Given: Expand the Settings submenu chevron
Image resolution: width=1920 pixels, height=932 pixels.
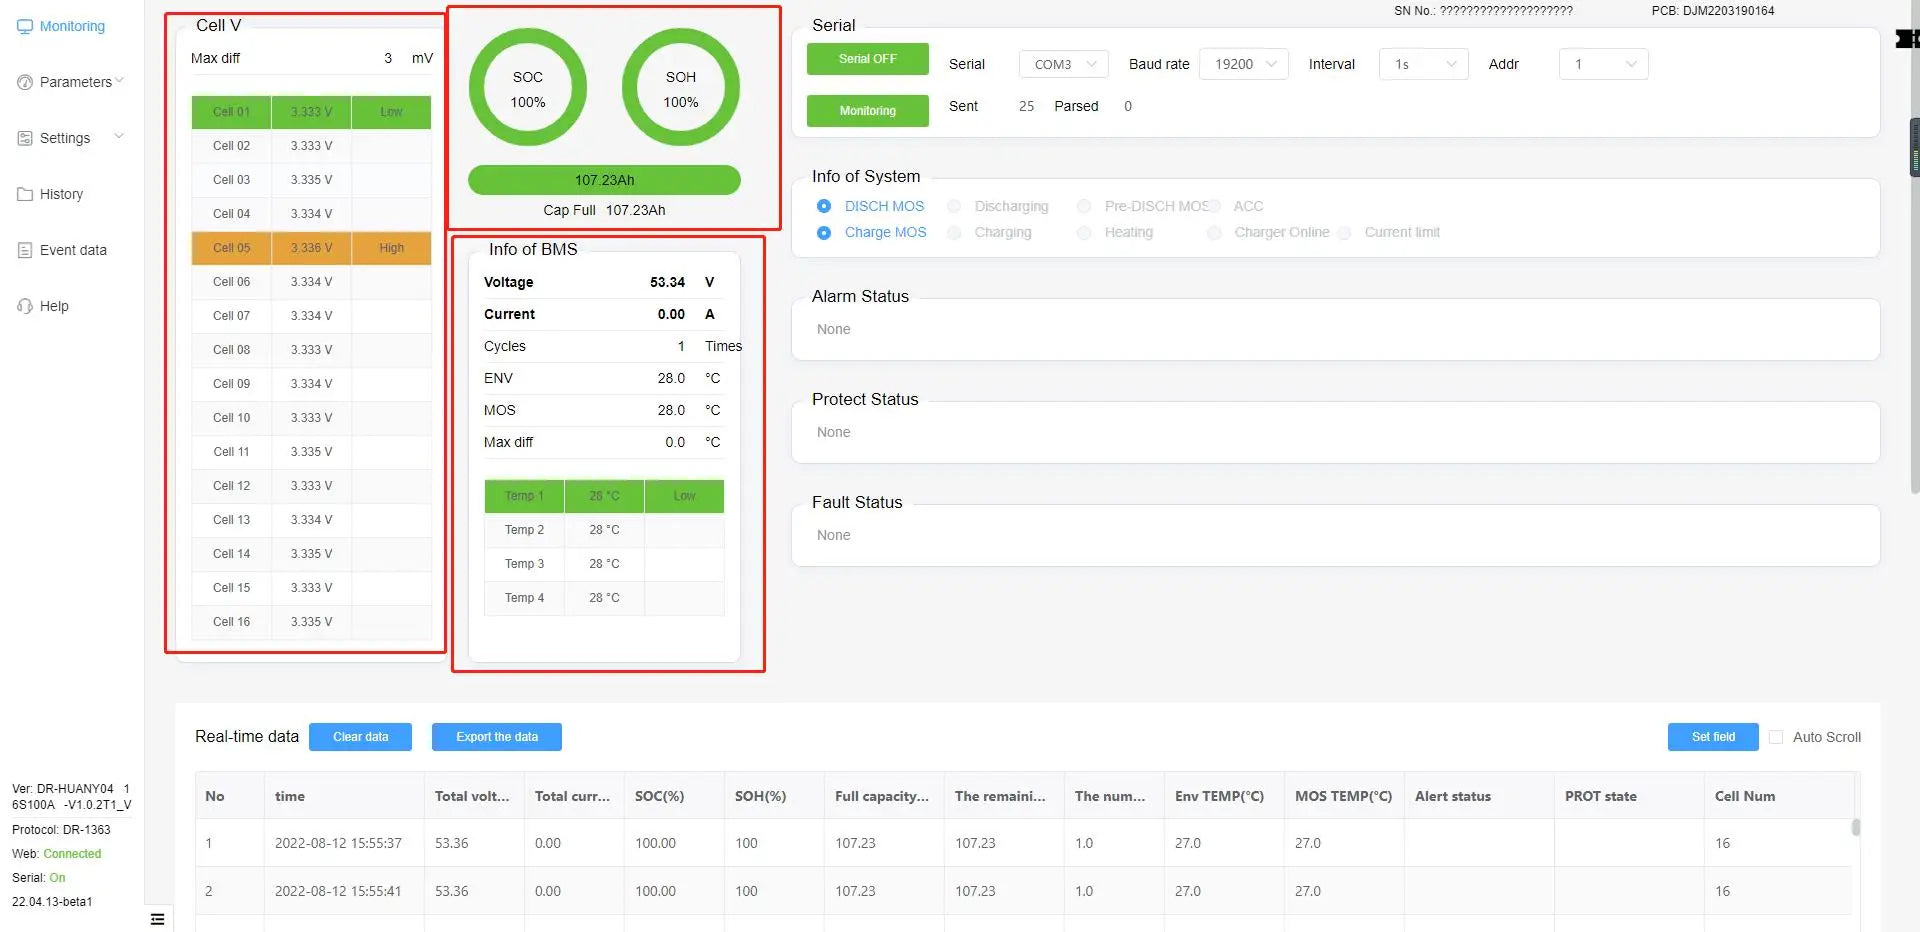Looking at the screenshot, I should pos(119,135).
